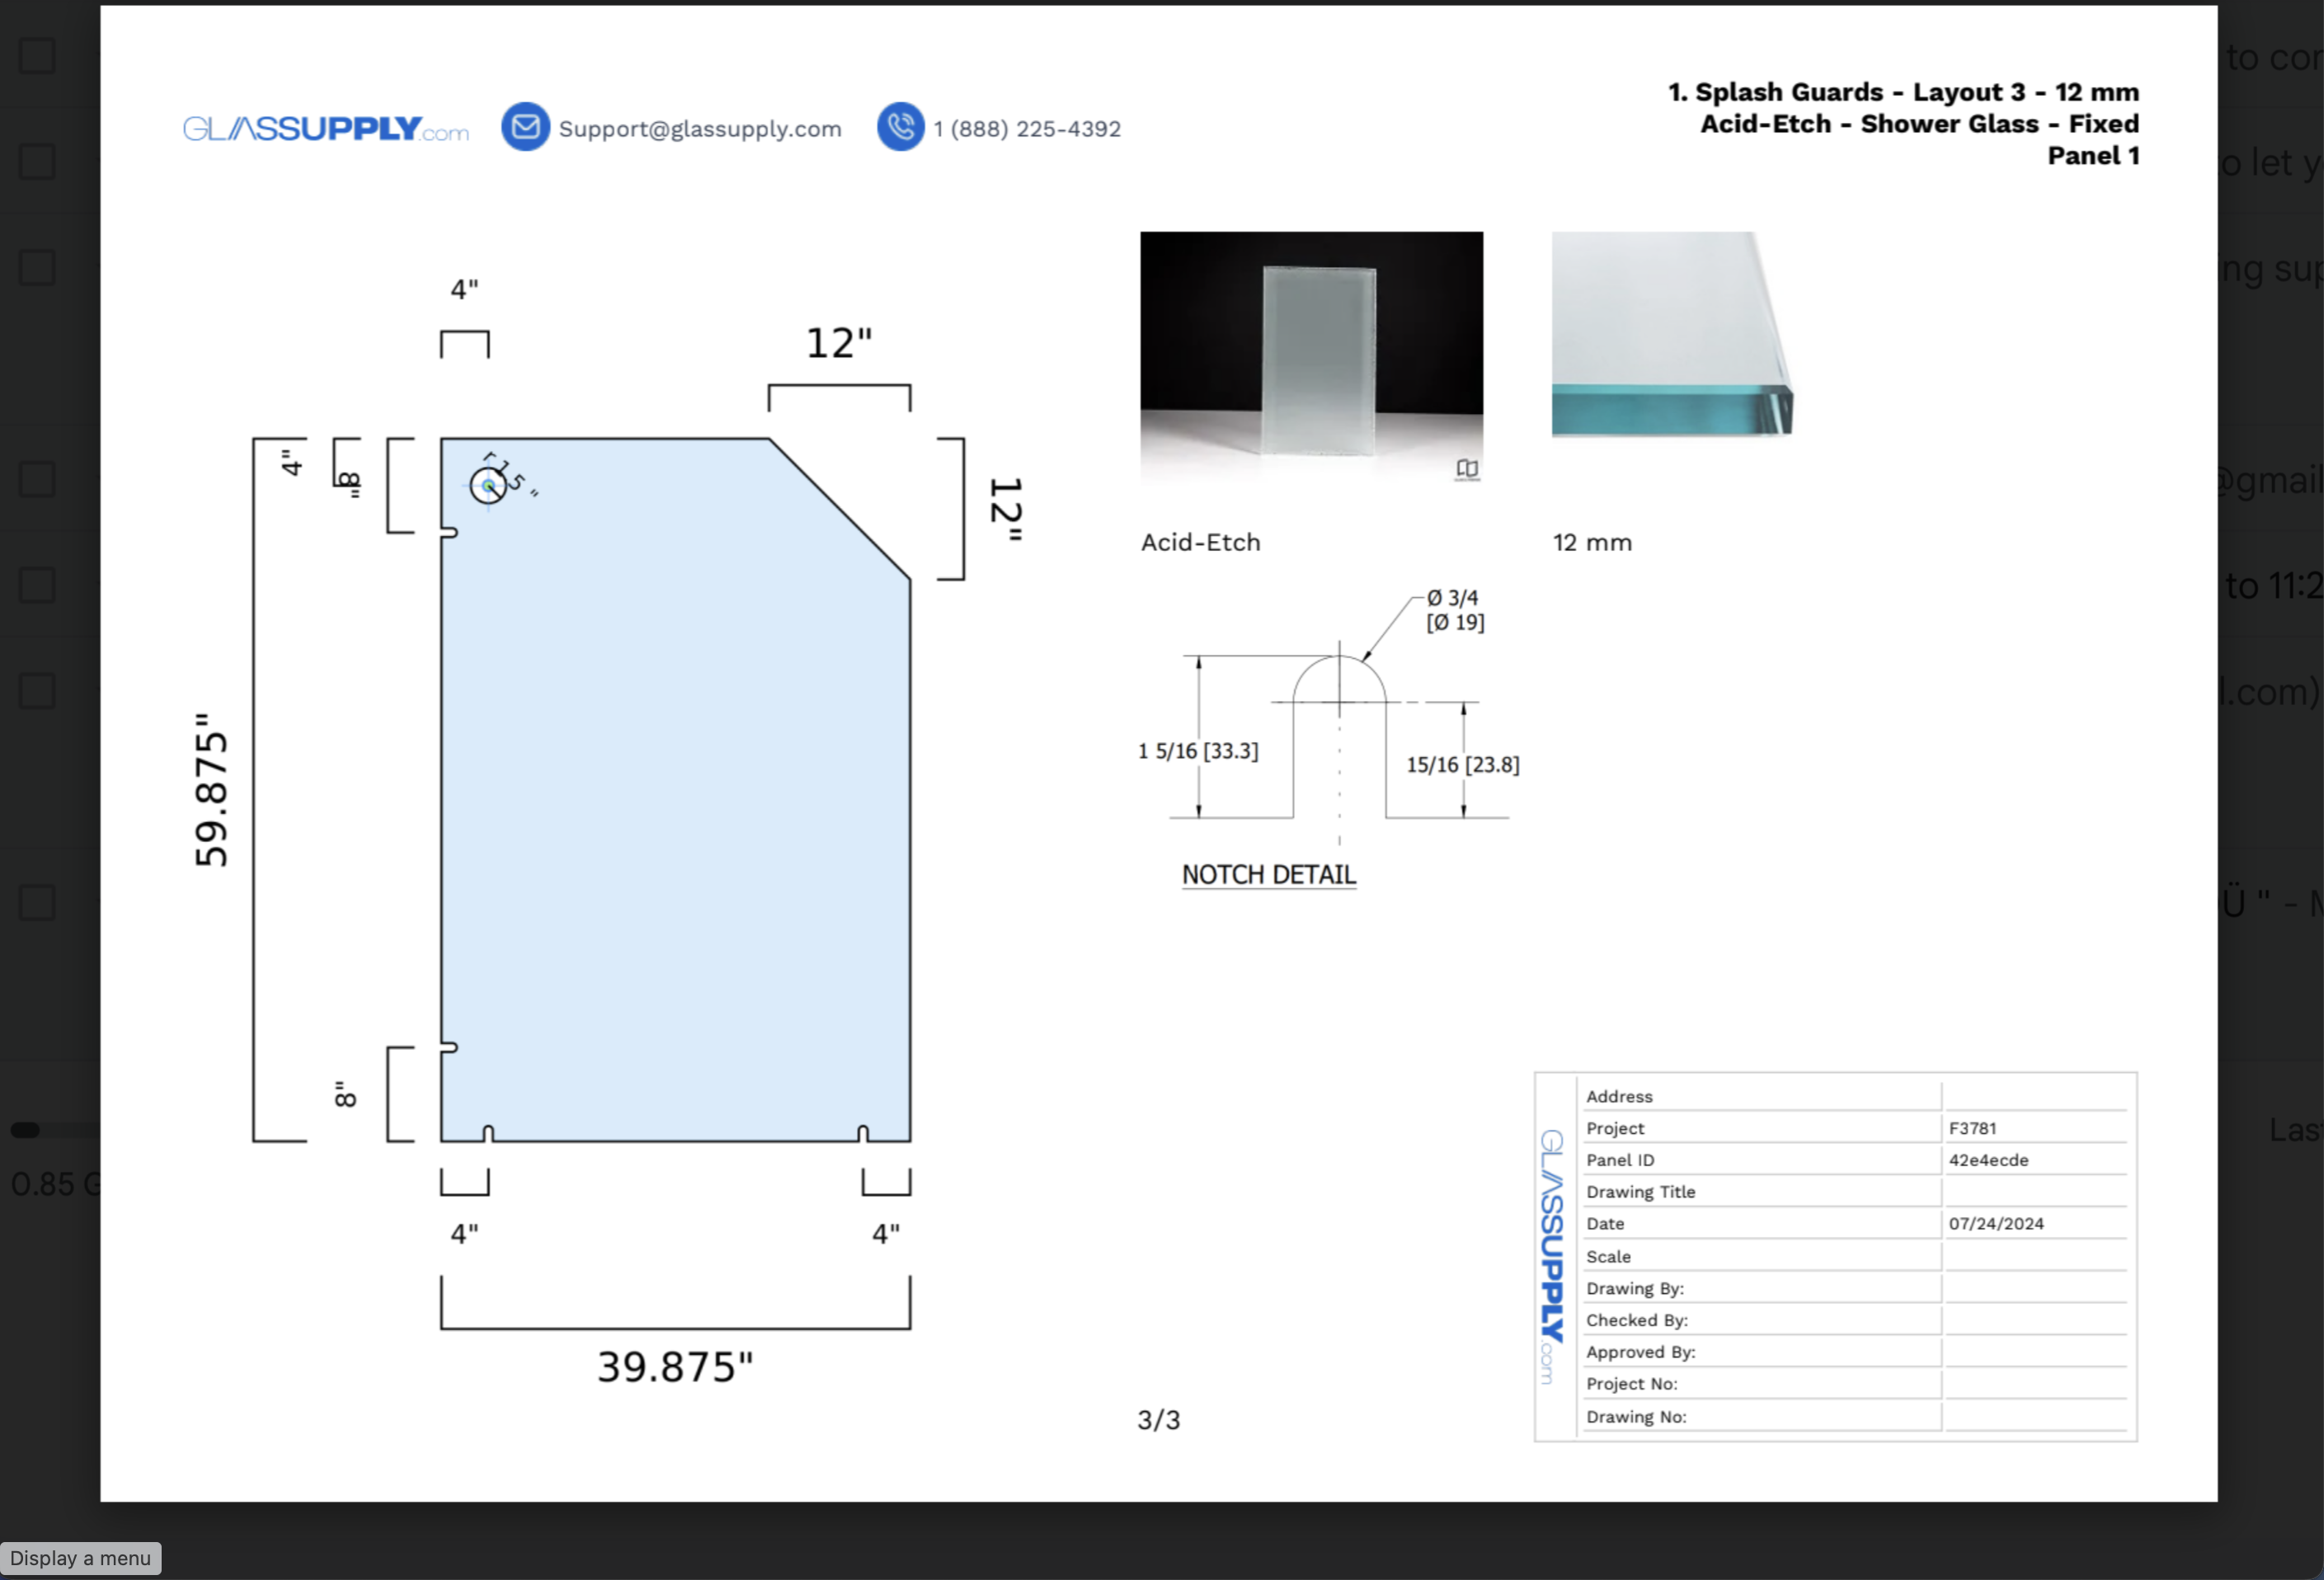Toggle the first checkbox in background list
Image resolution: width=2324 pixels, height=1580 pixels.
(x=37, y=56)
